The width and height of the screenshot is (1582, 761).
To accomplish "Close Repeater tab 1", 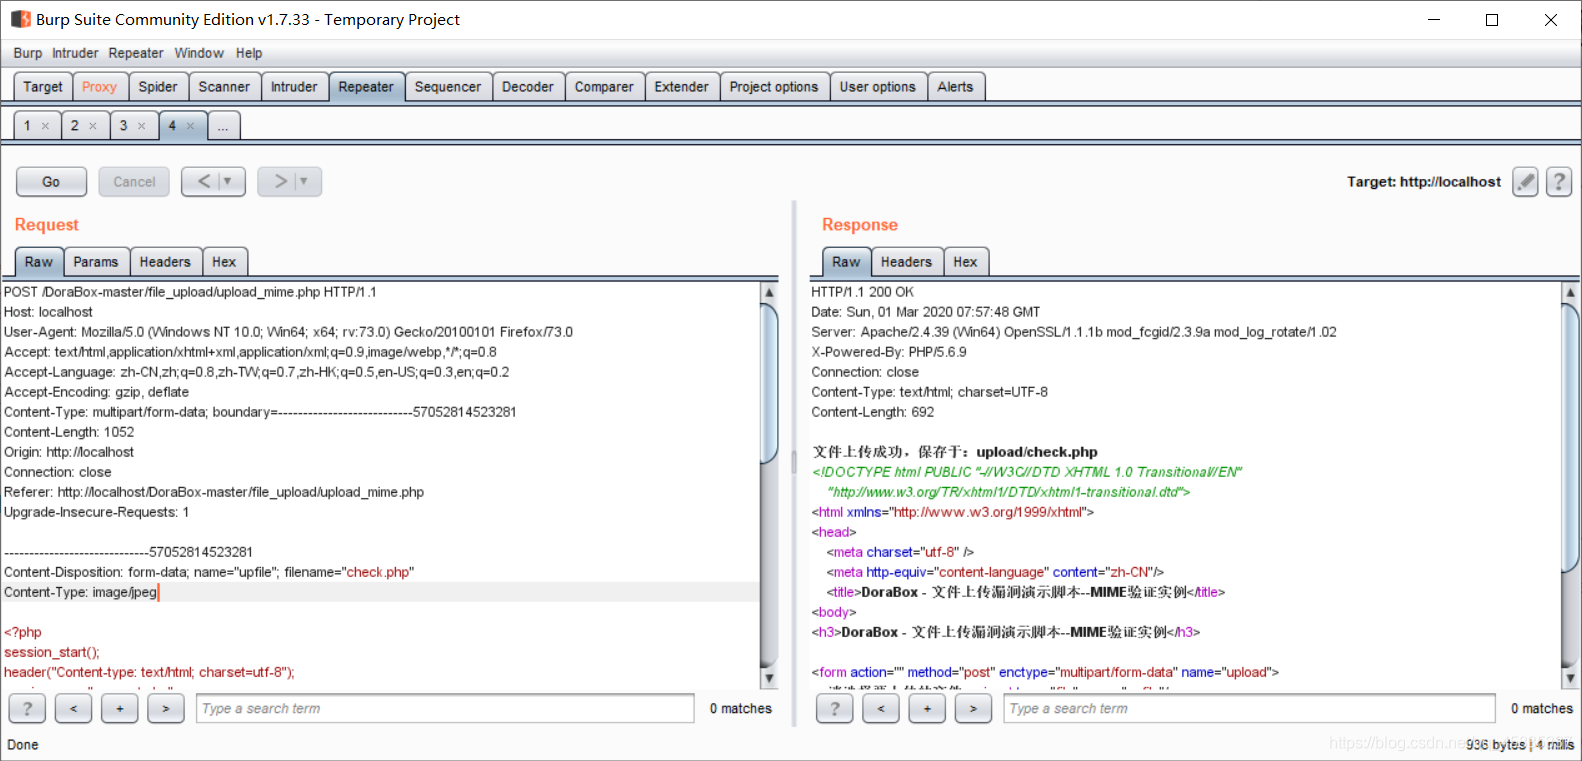I will (45, 126).
